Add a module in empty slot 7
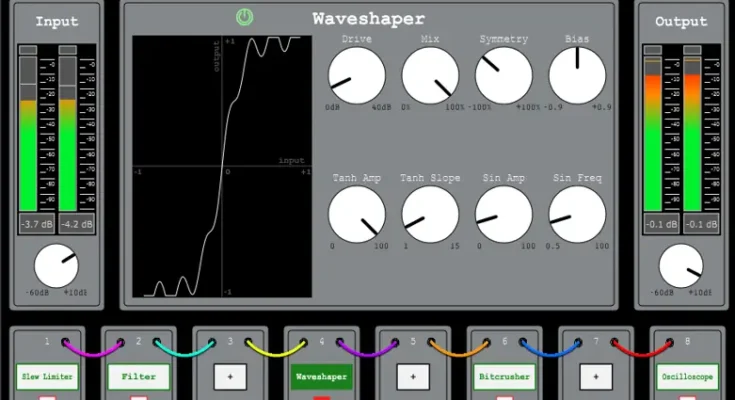The width and height of the screenshot is (735, 400). pyautogui.click(x=596, y=377)
